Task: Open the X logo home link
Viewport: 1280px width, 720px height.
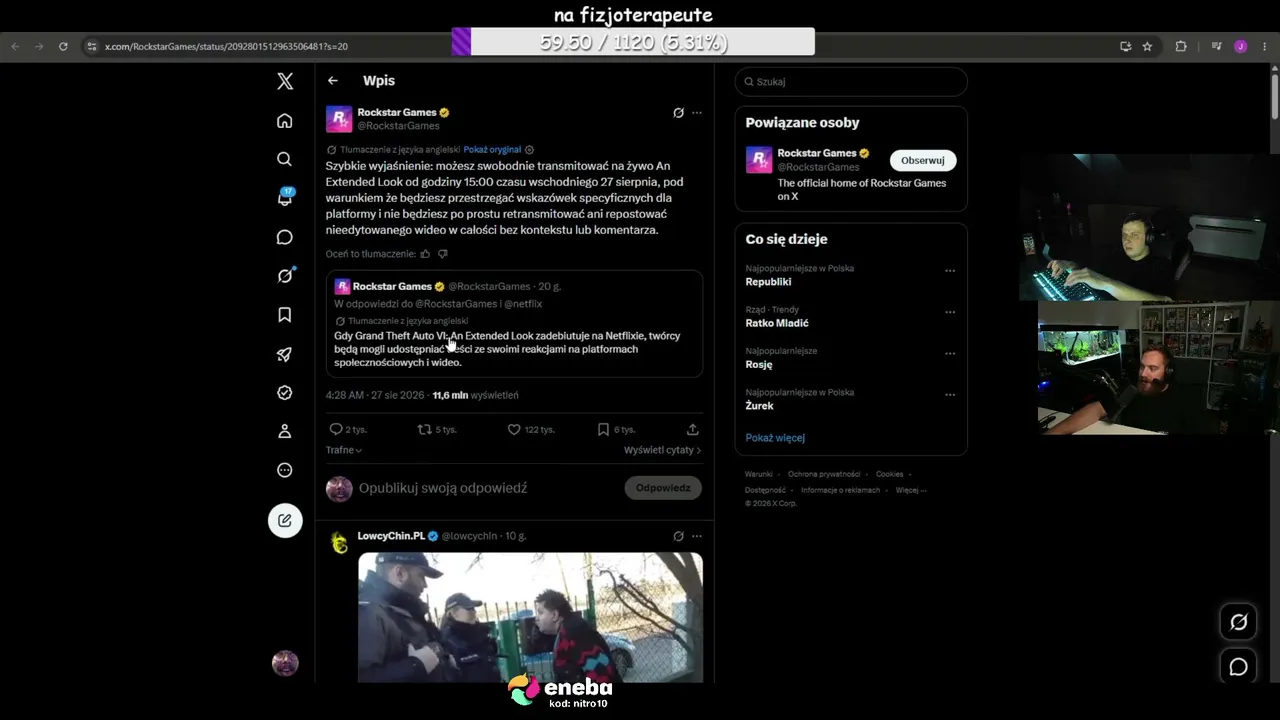Action: pyautogui.click(x=285, y=82)
